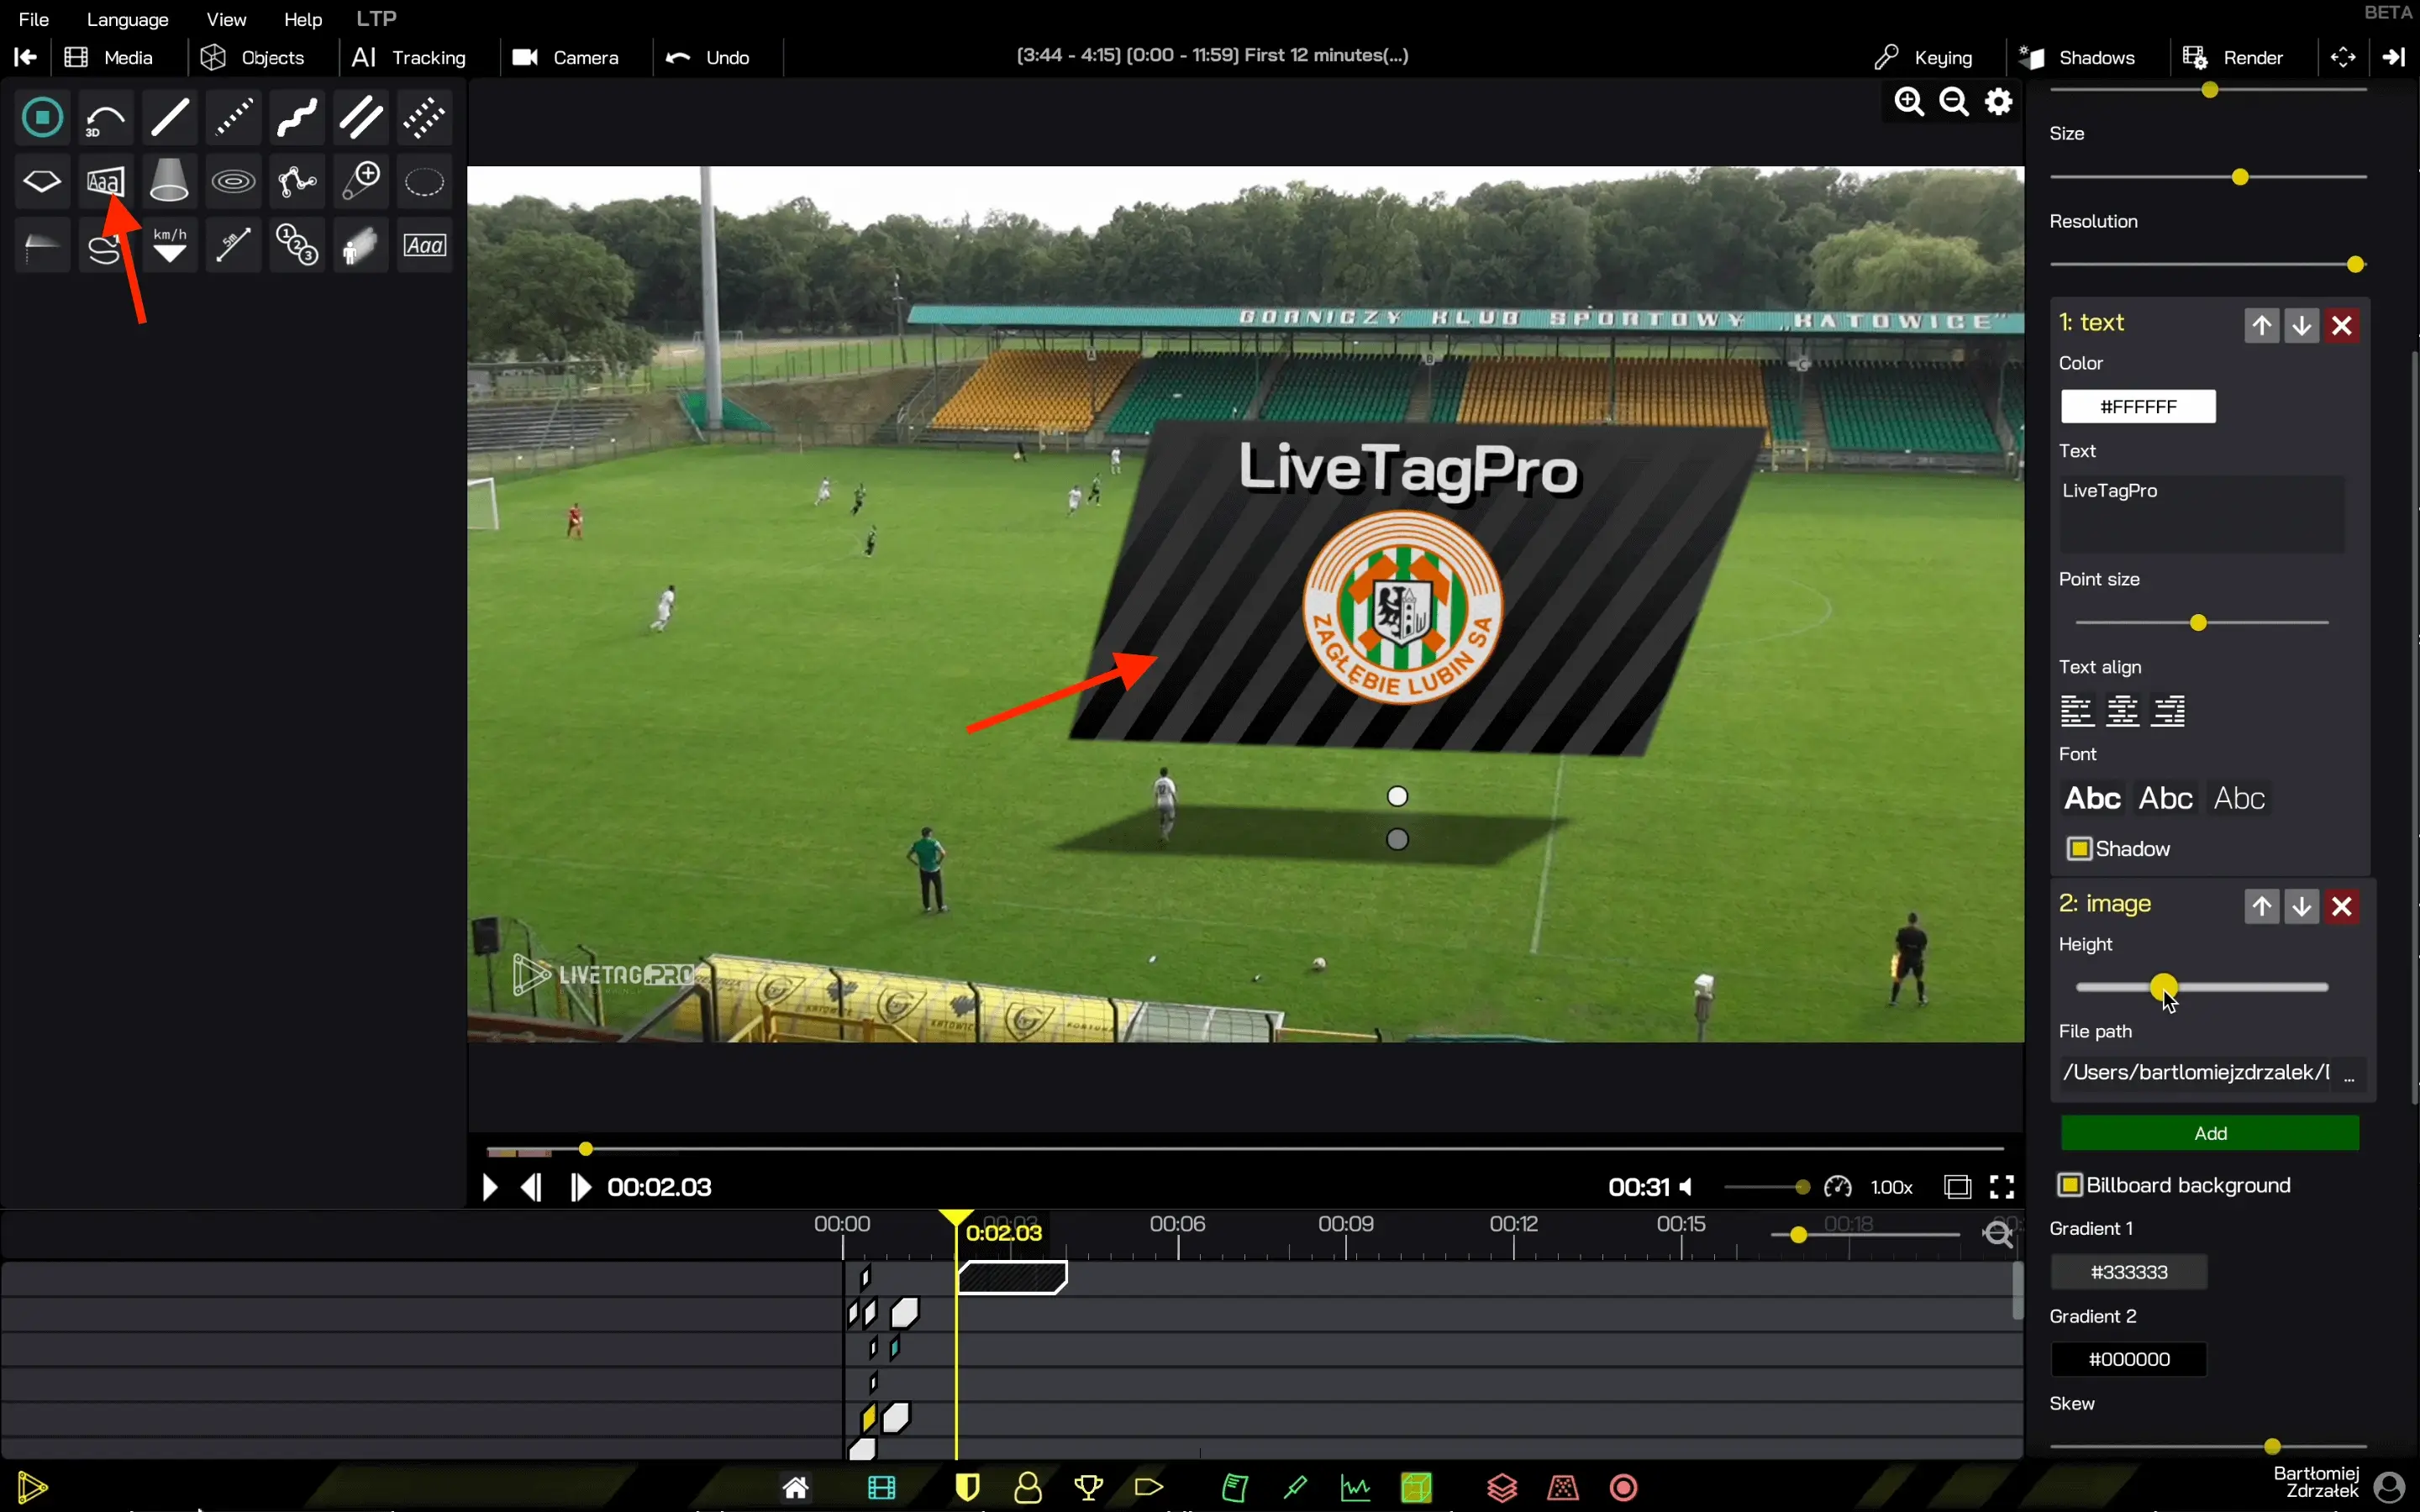Pick the magnifier zoom tool
Screen dimensions: 2420x1512
(360, 182)
